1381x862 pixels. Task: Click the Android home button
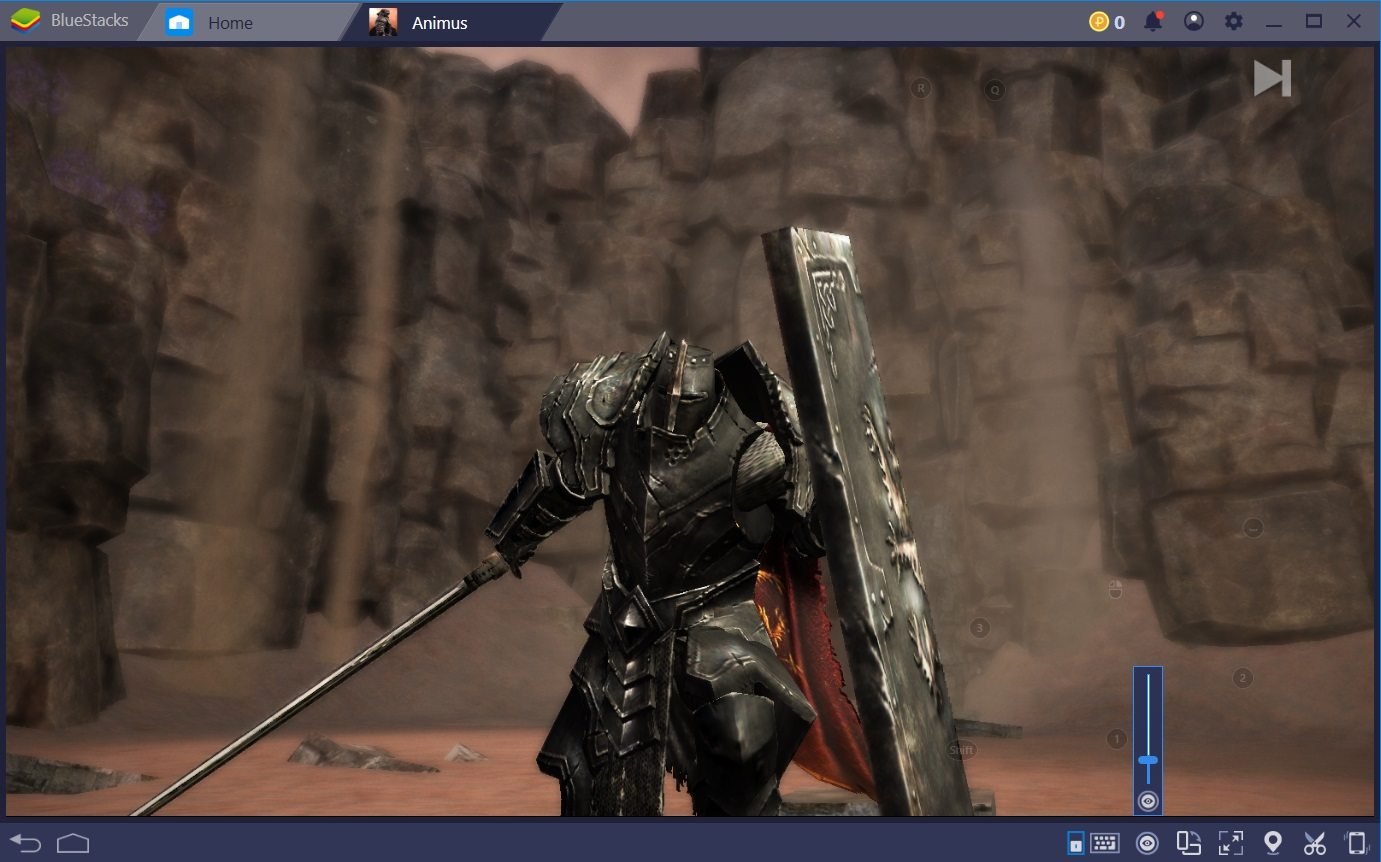[73, 843]
